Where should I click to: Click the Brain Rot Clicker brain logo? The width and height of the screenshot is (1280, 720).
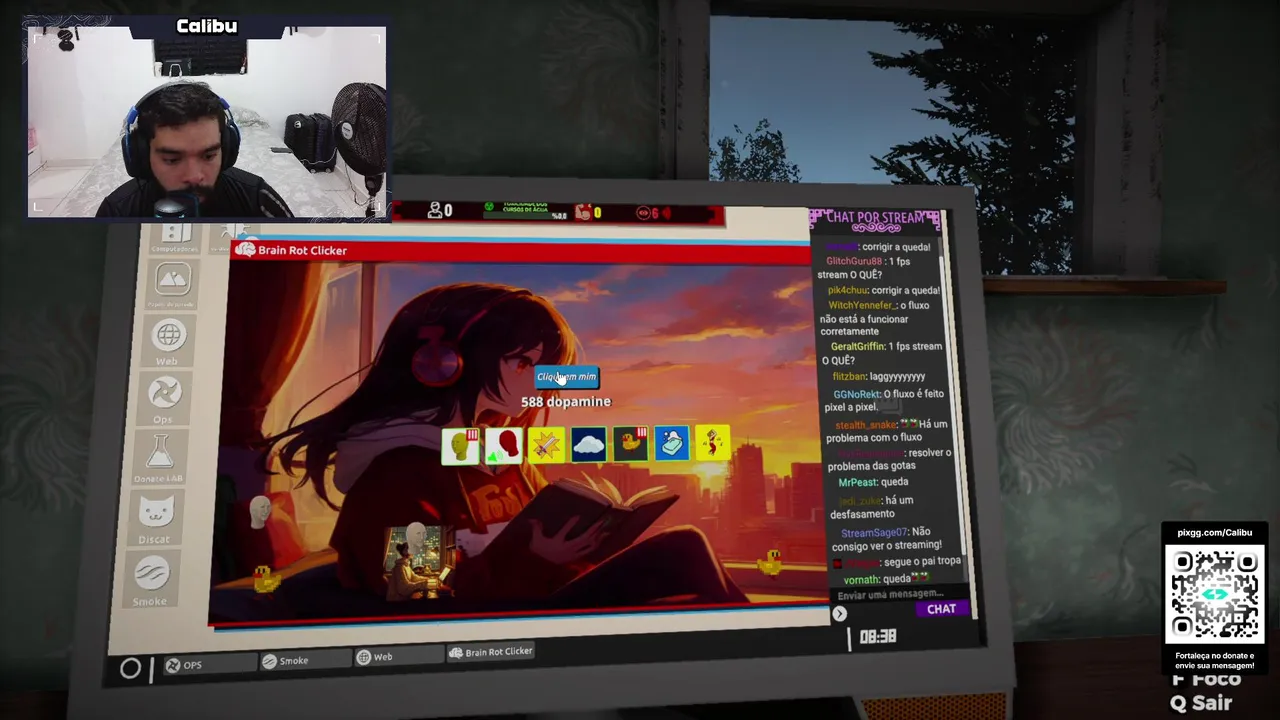[x=246, y=250]
